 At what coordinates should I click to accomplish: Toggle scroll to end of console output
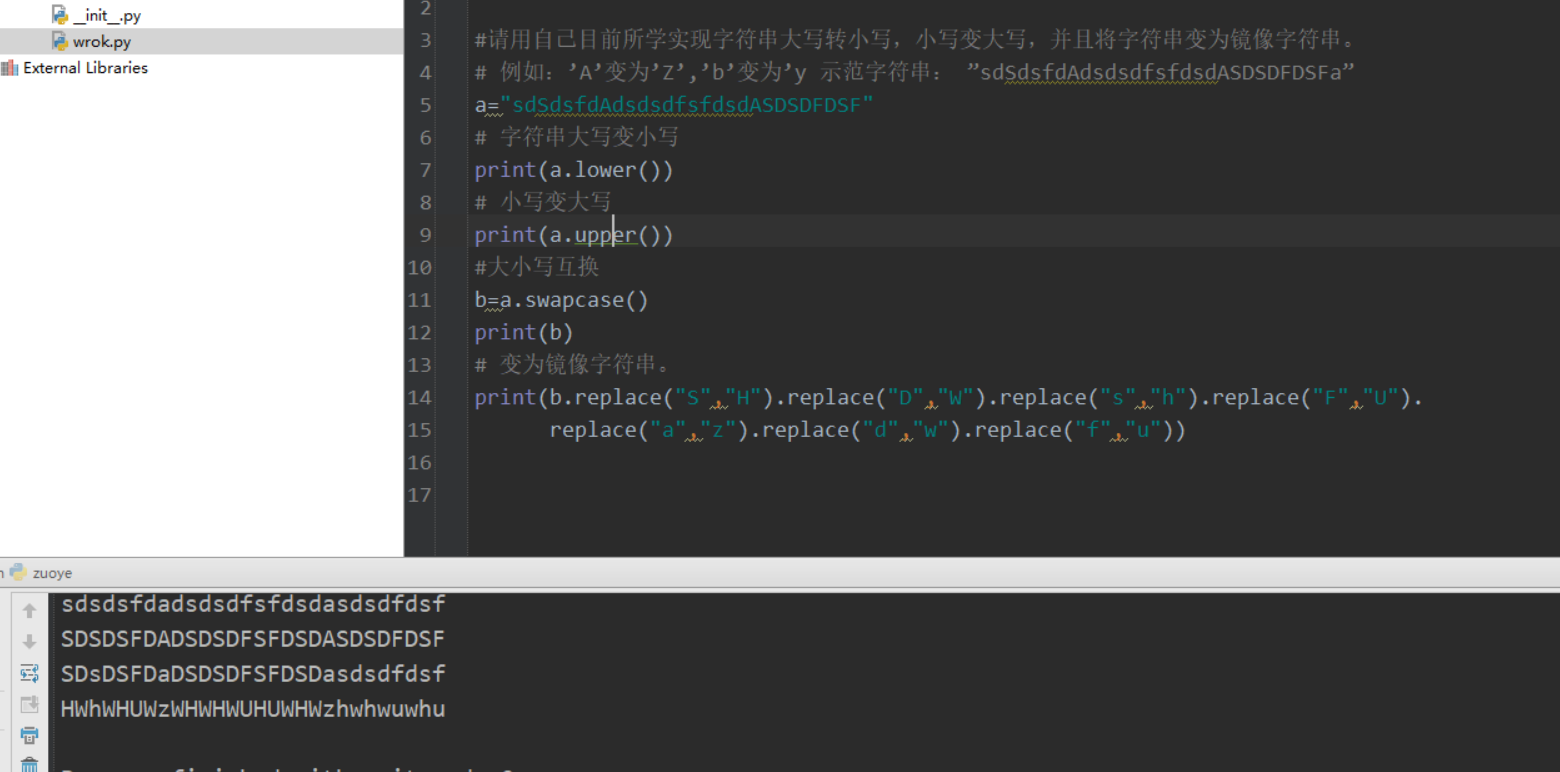(29, 704)
